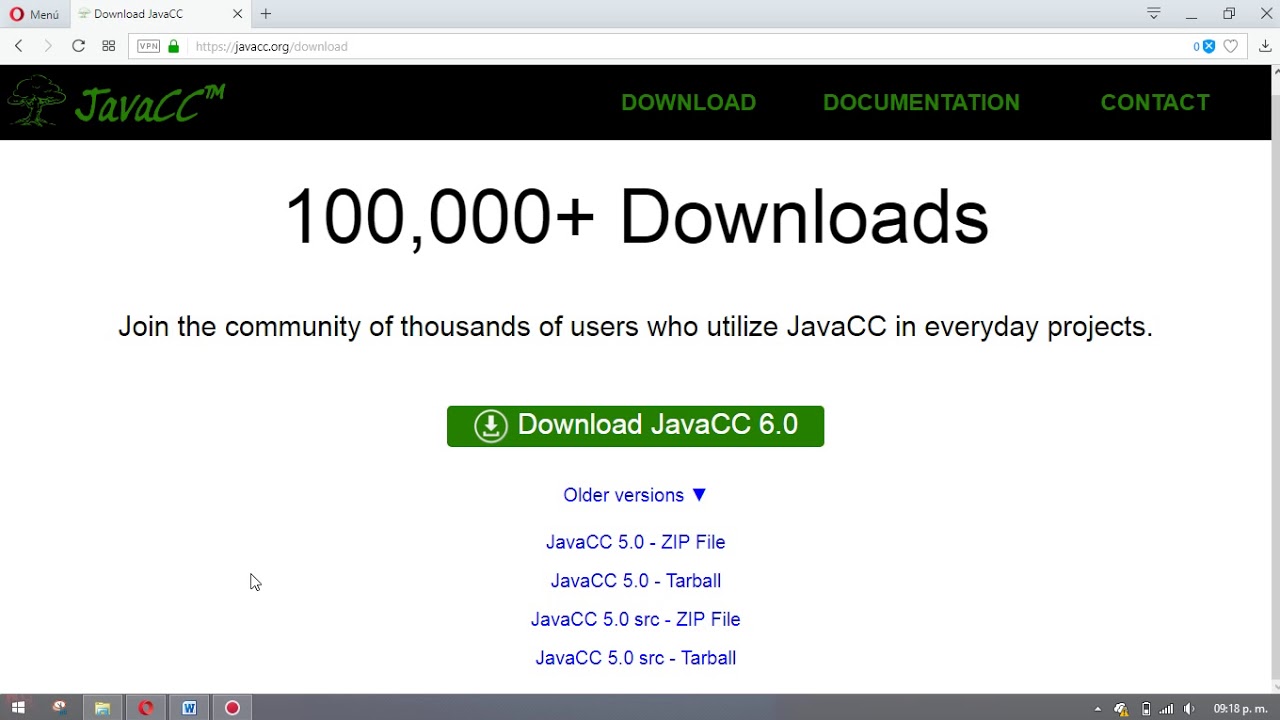Click scrollbar down arrow
1280x720 pixels.
click(x=1275, y=686)
